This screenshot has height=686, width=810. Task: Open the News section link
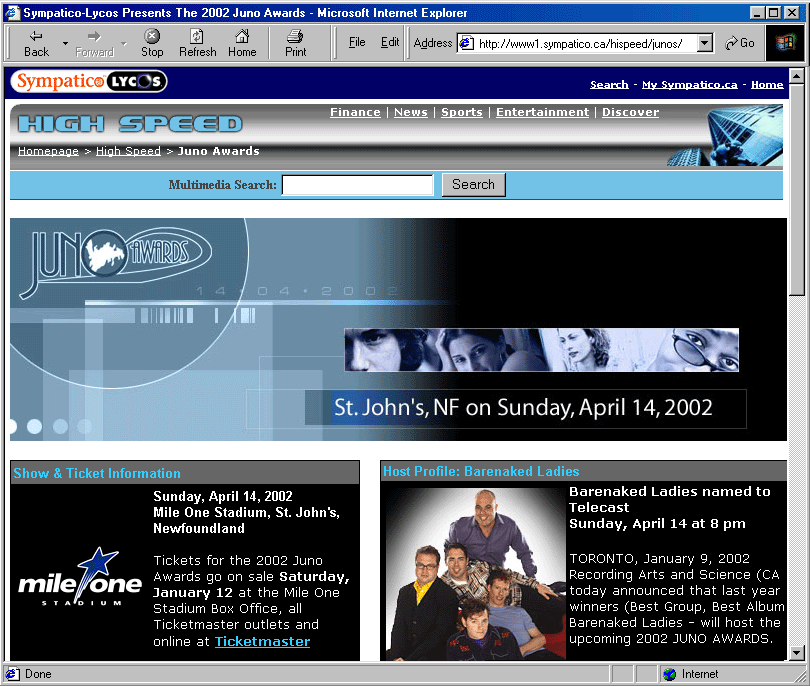point(411,112)
